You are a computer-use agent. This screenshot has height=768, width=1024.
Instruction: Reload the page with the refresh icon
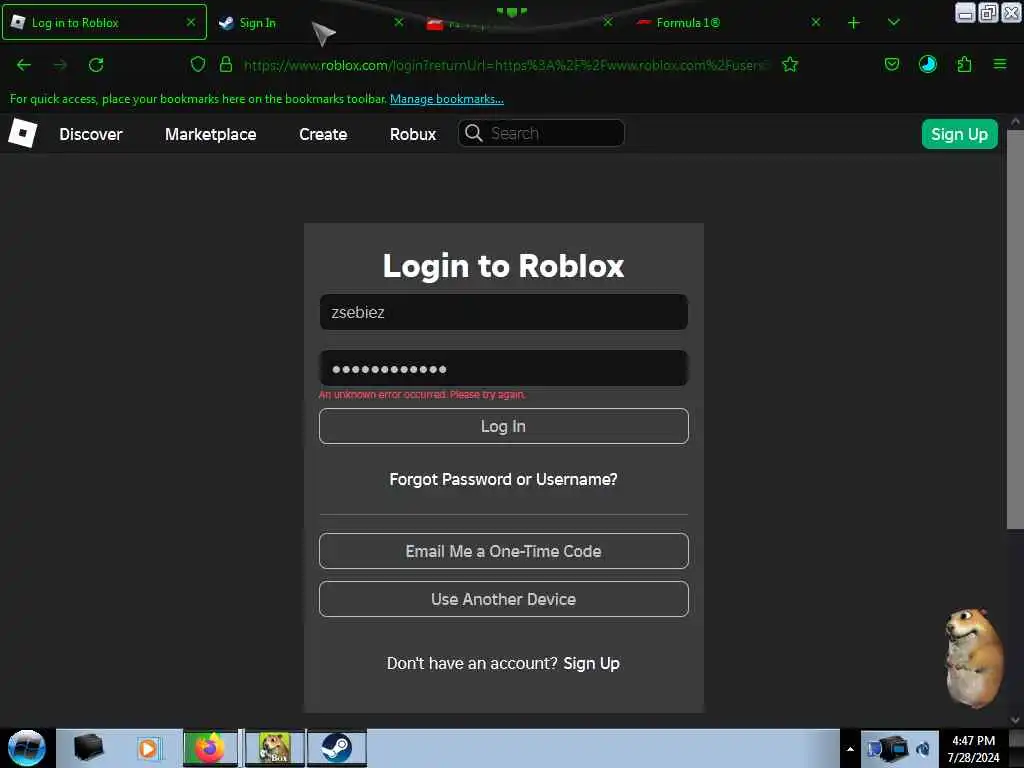click(x=96, y=65)
